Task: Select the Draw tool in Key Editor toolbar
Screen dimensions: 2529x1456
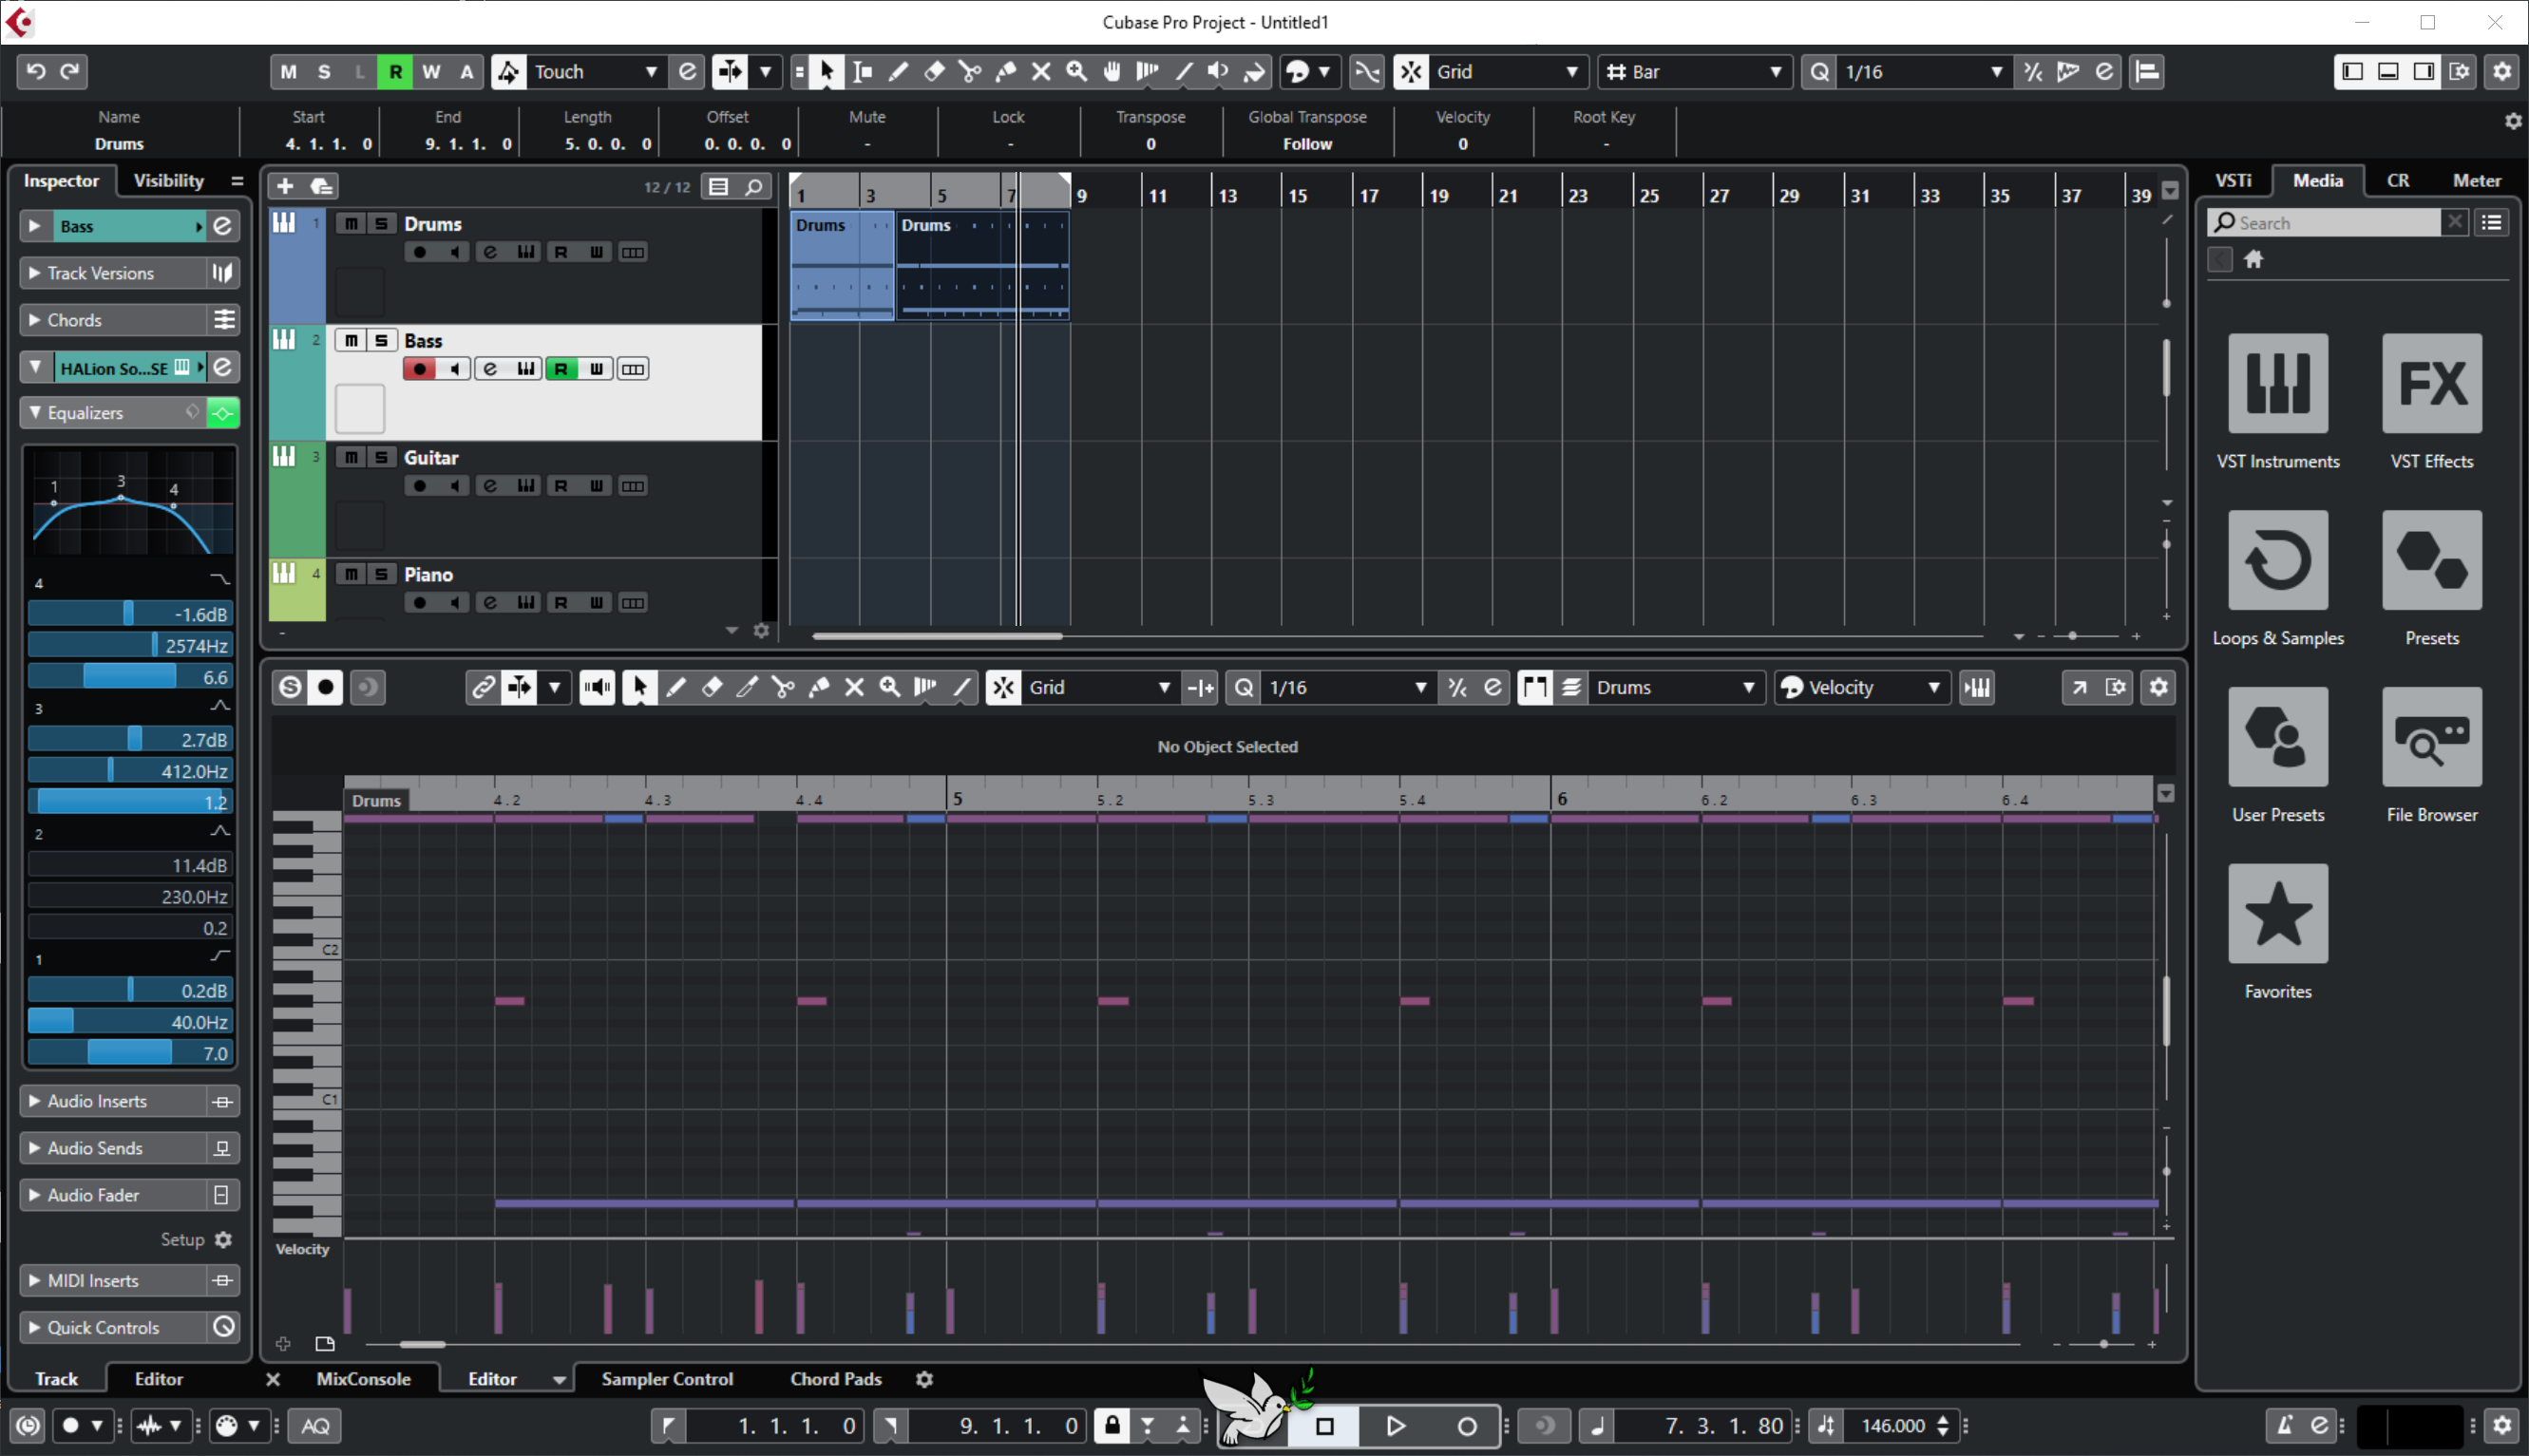Action: point(676,687)
